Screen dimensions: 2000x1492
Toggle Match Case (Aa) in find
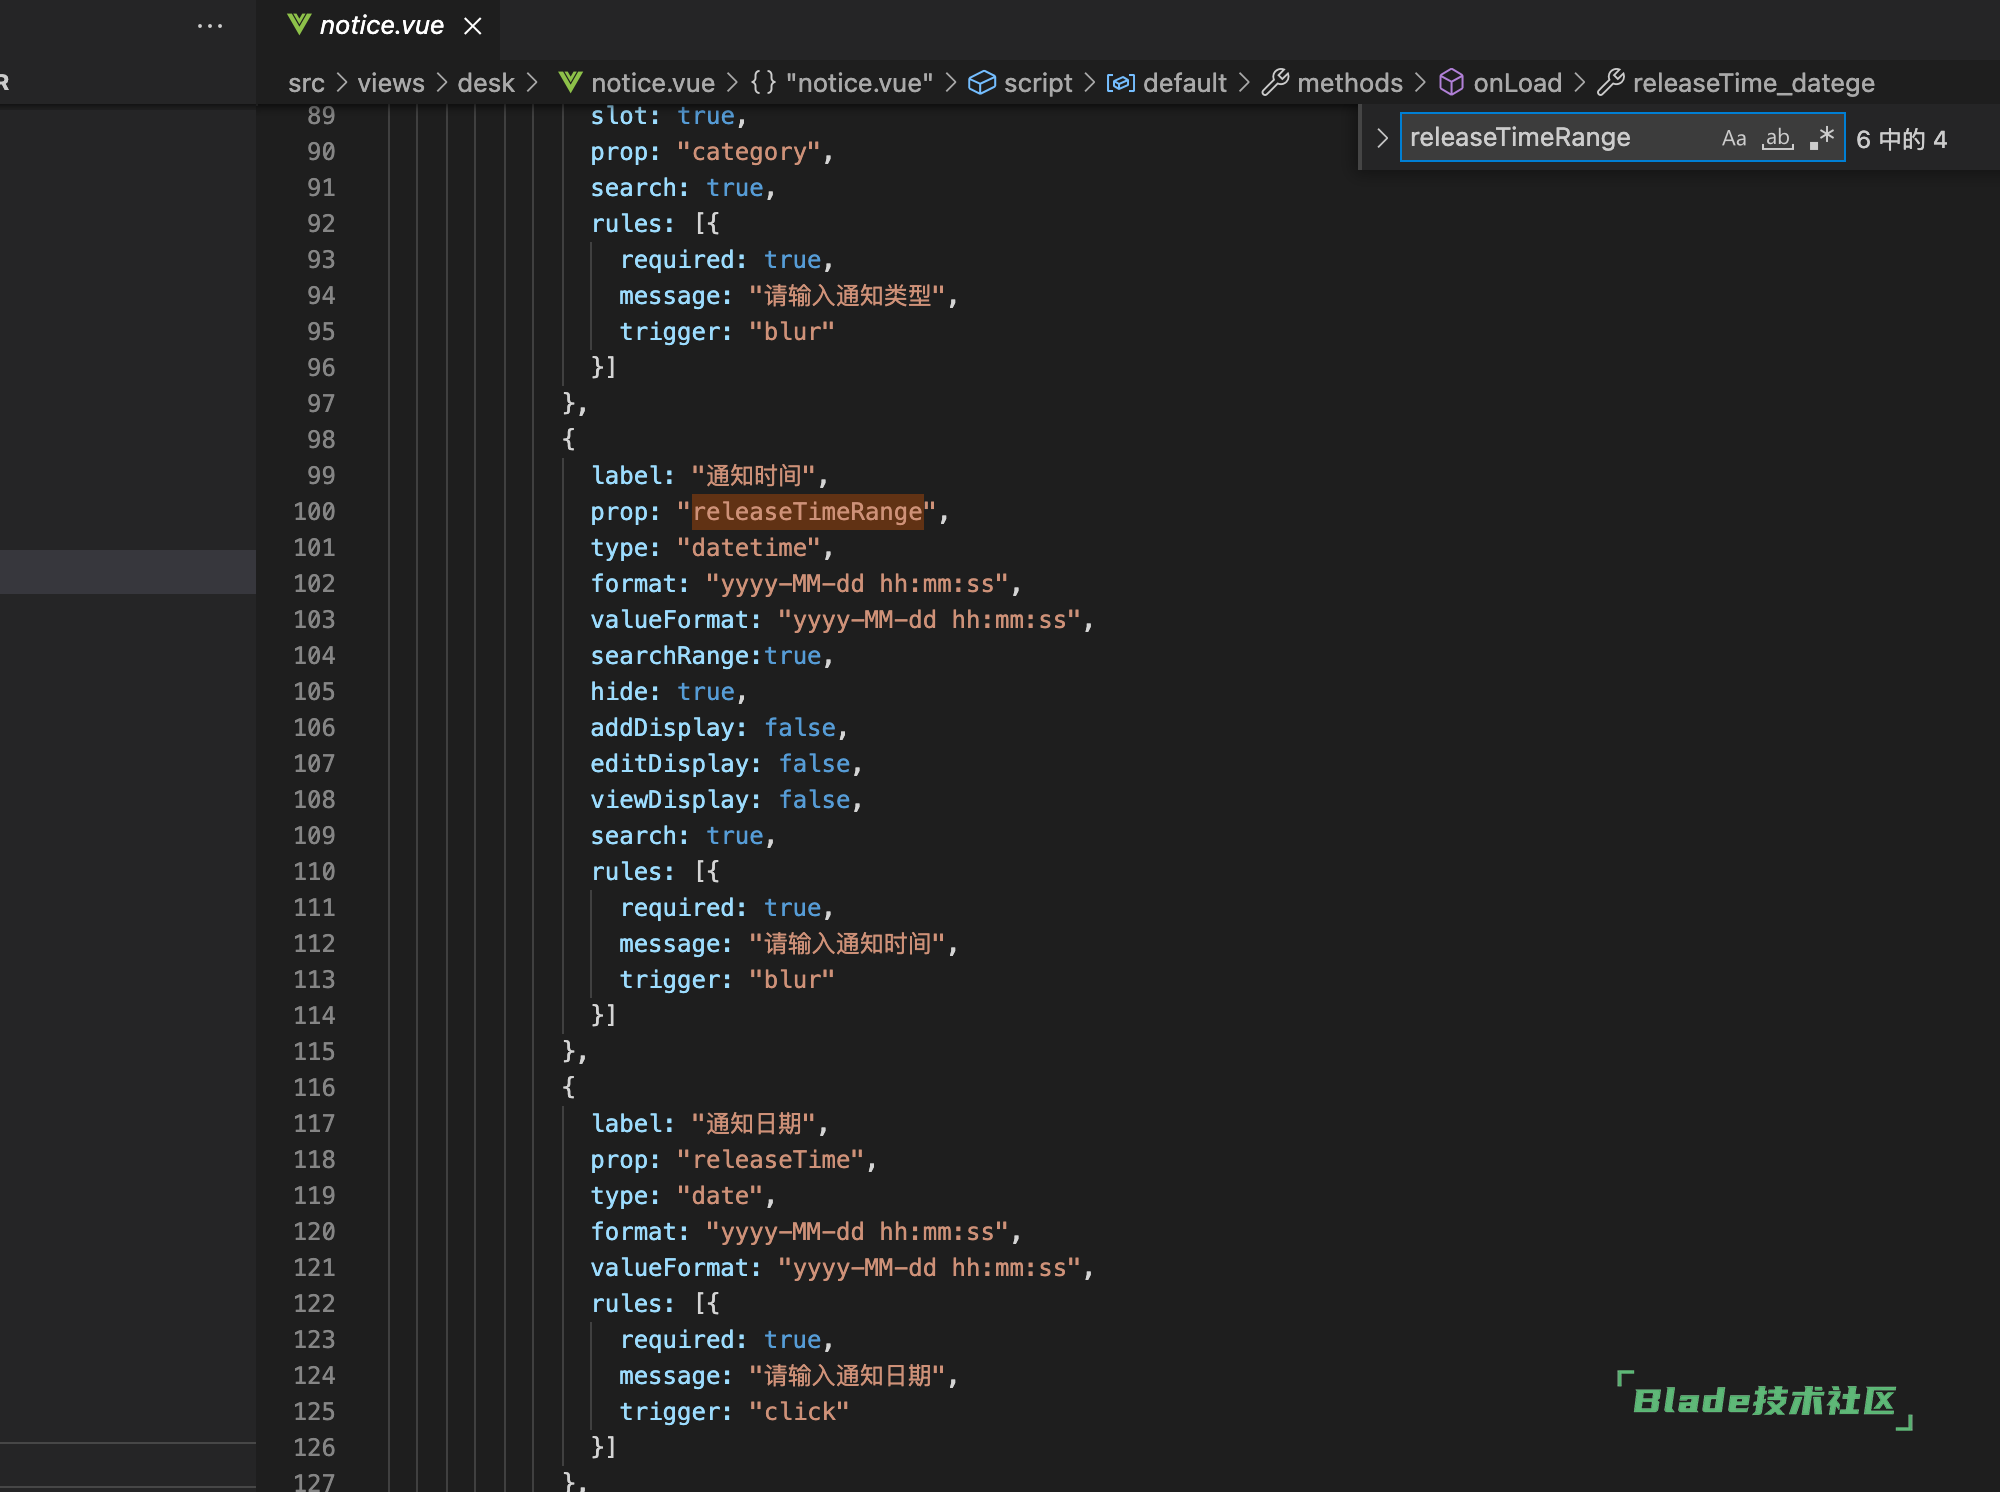1733,138
